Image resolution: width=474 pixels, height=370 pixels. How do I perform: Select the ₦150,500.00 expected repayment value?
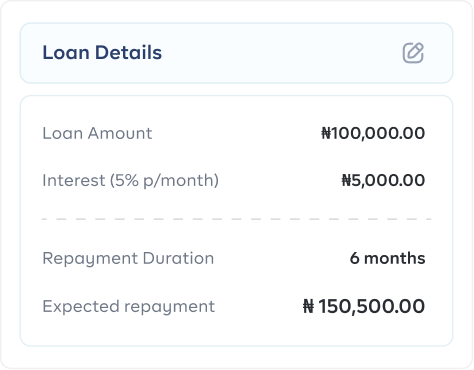364,306
